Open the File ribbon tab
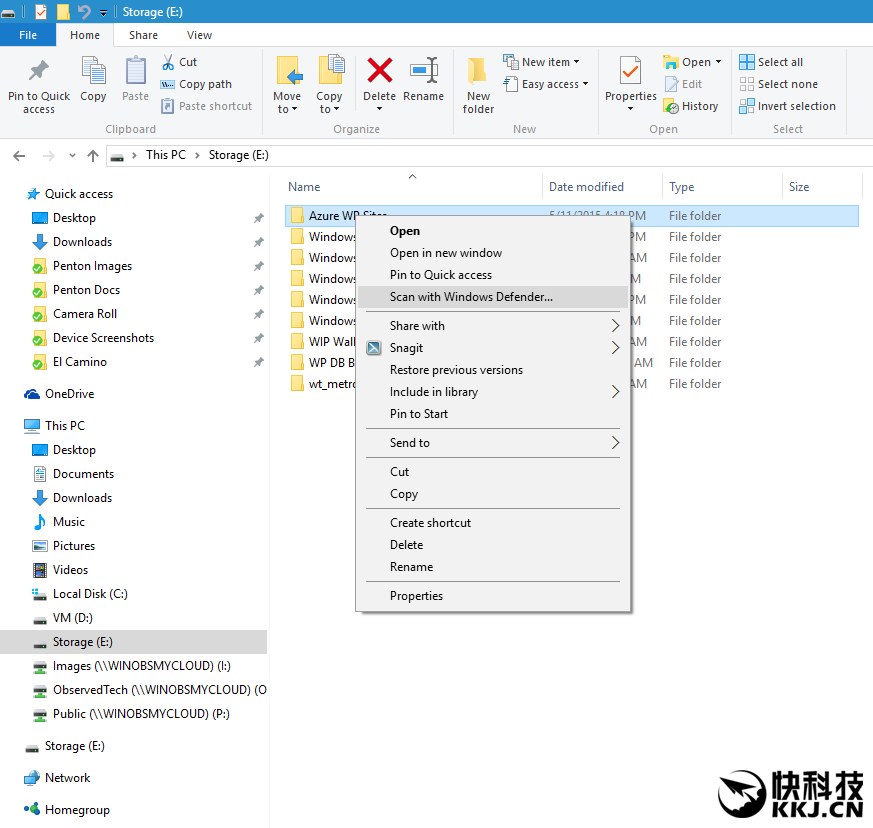873x828 pixels. (x=28, y=35)
